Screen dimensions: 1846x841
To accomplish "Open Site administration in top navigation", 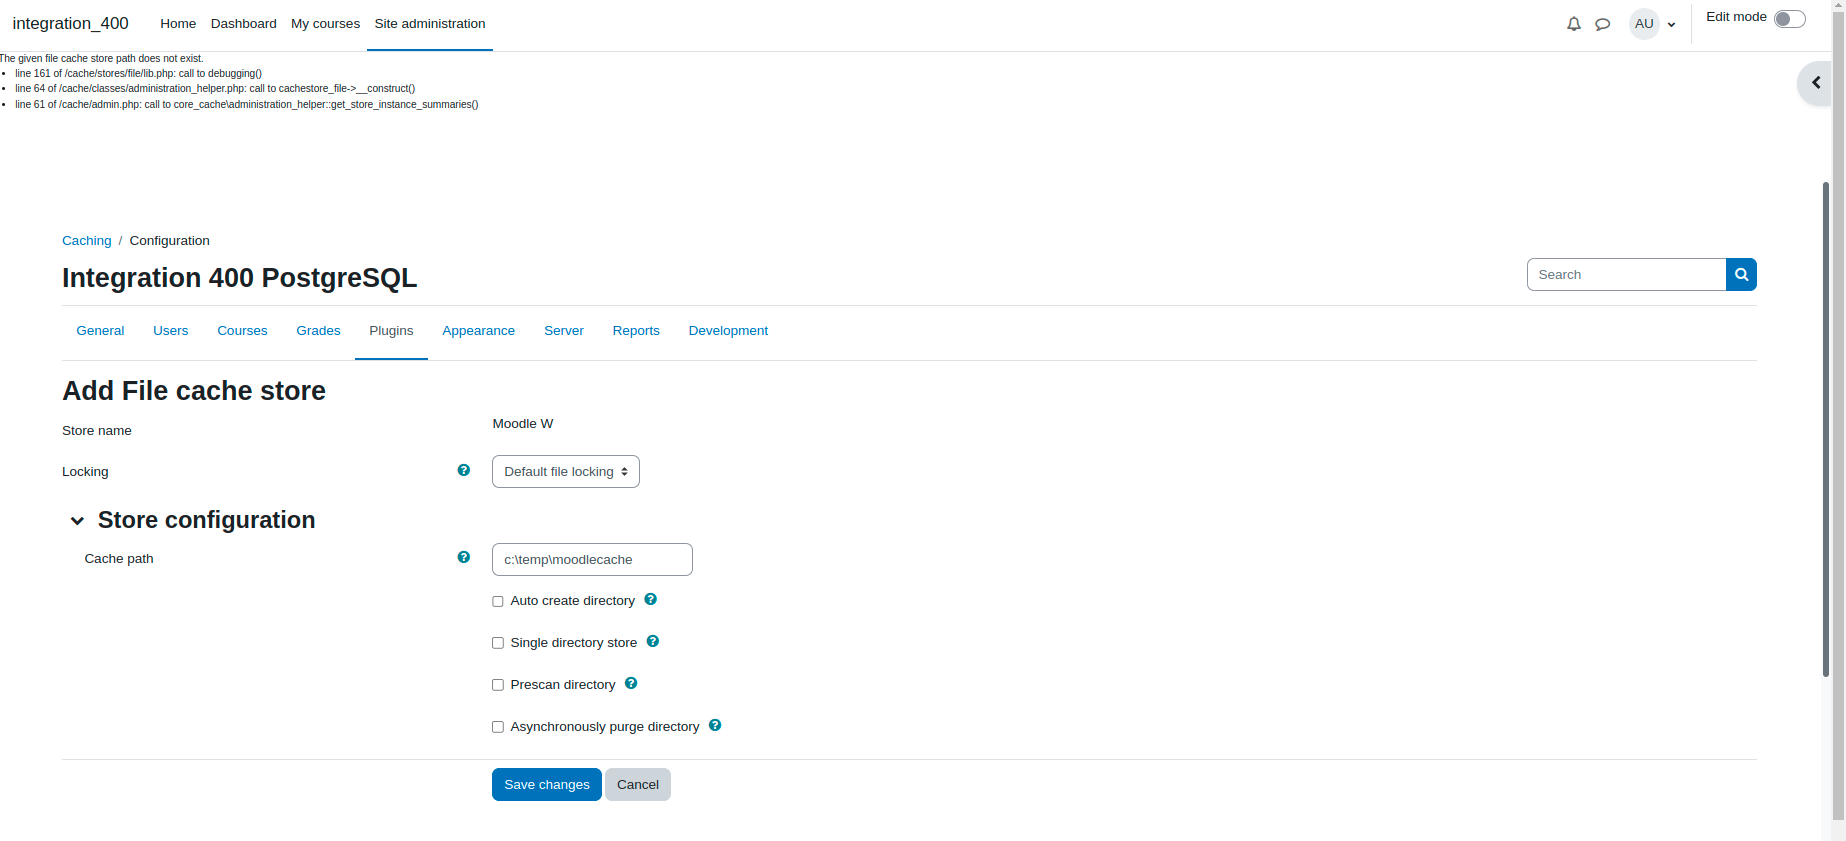I will click(430, 24).
